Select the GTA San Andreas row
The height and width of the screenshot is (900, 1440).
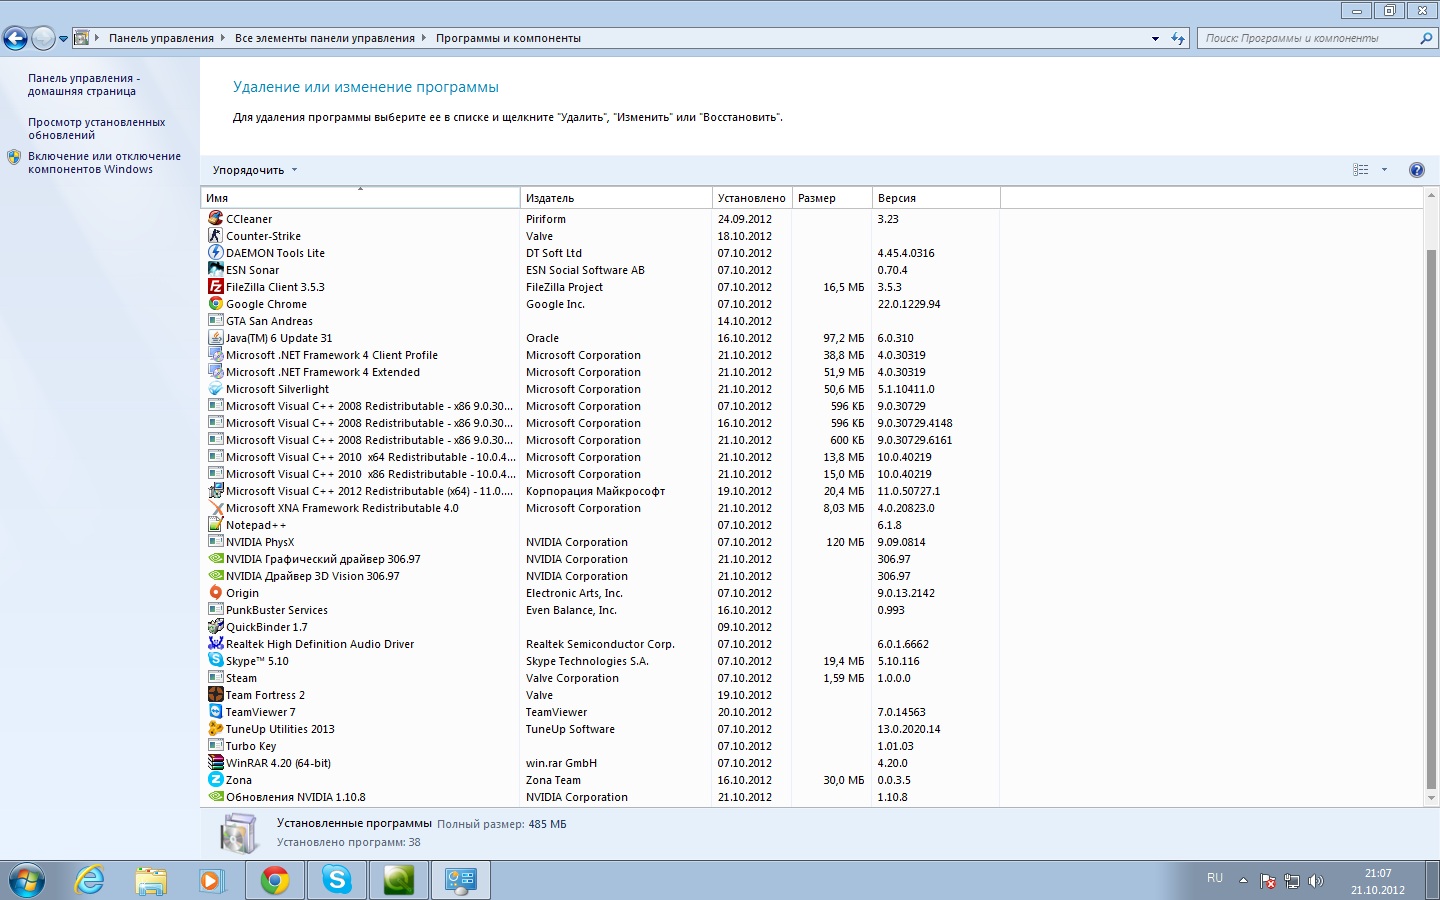[600, 320]
